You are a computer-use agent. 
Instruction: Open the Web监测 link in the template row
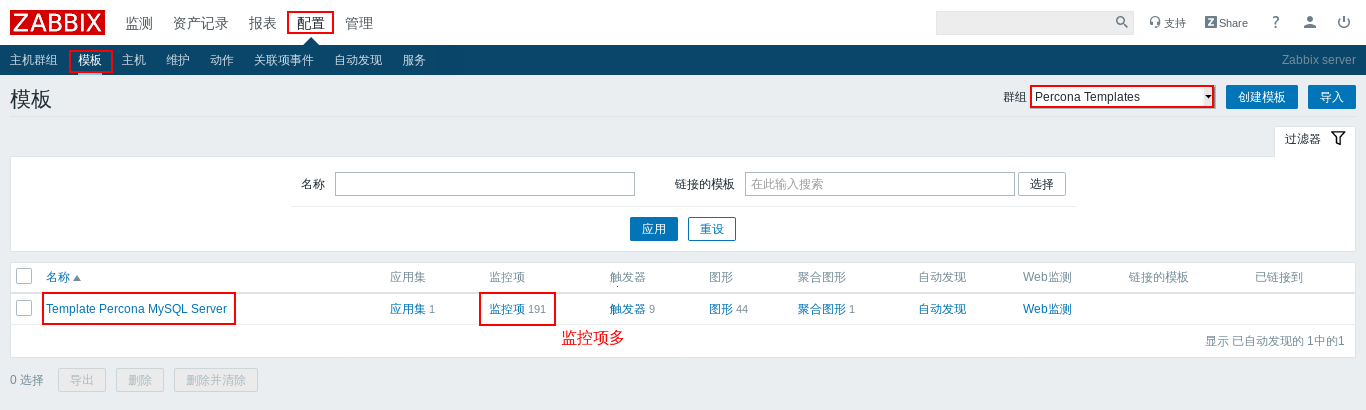[1047, 309]
